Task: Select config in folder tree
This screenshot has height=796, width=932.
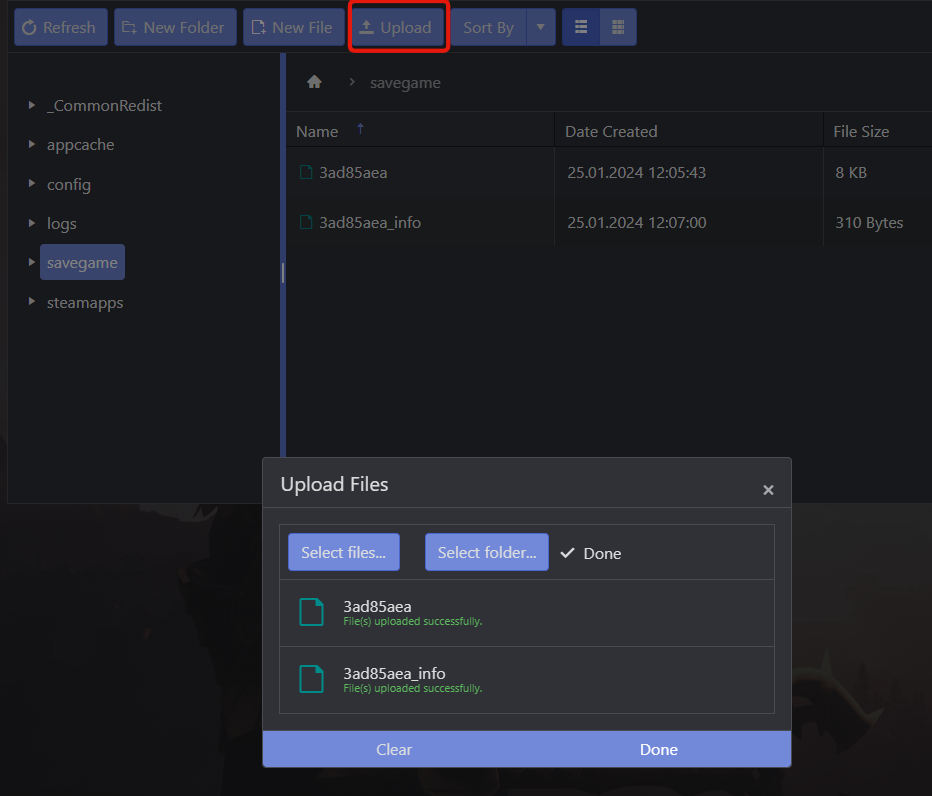Action: [69, 185]
